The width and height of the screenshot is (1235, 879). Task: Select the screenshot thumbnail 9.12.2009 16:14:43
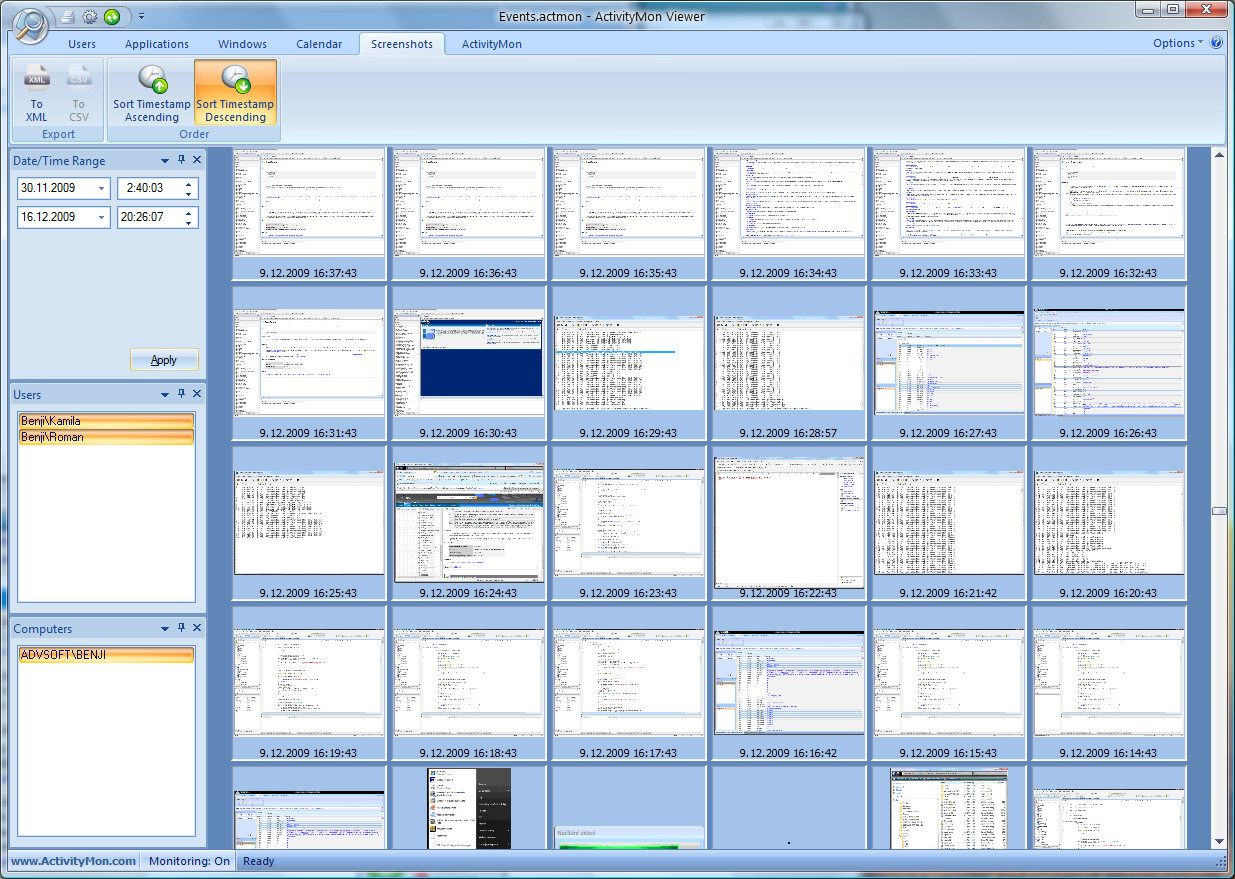coord(1108,683)
